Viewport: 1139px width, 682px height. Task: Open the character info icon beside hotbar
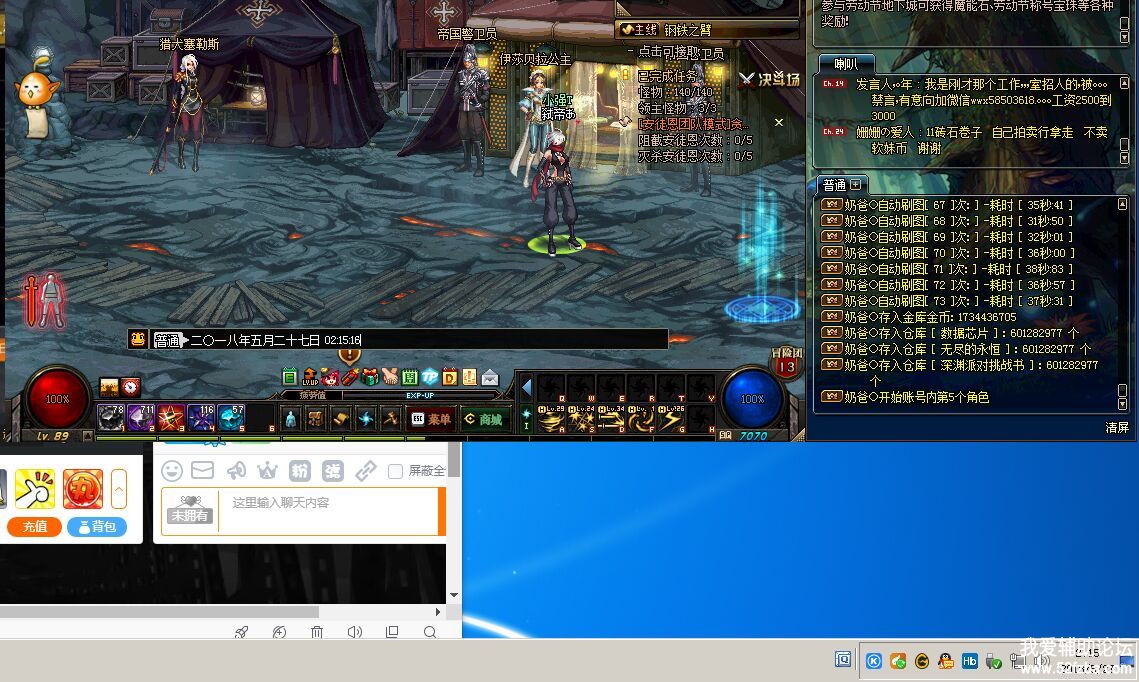[291, 419]
